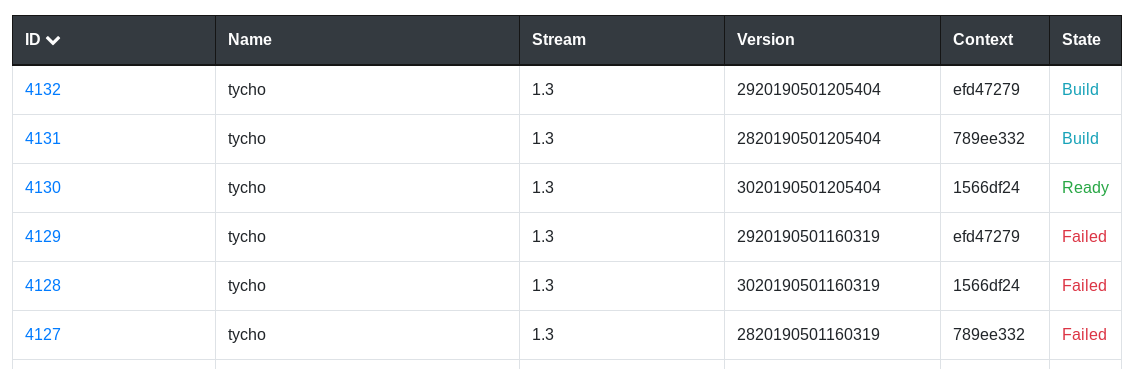Screen dimensions: 1124x369
Task: Sort by the Stream column header
Action: tap(558, 40)
